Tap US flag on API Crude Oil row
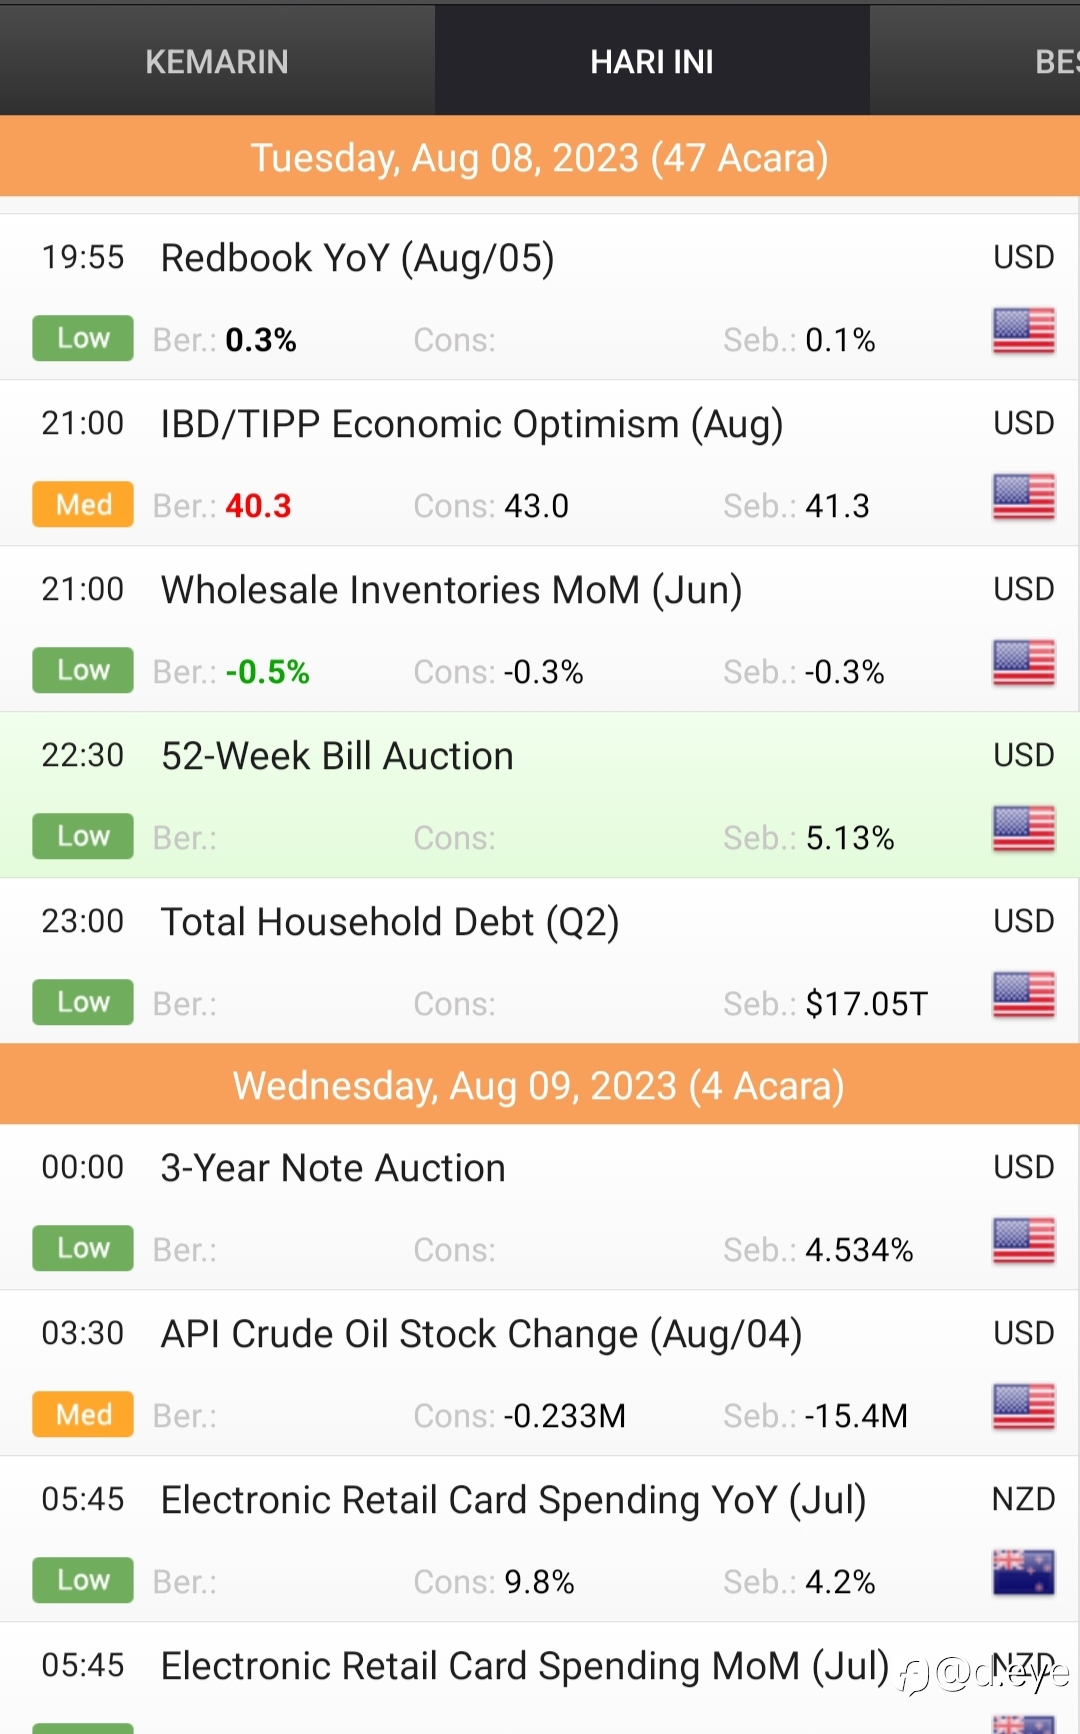1080x1734 pixels. [x=1024, y=1407]
